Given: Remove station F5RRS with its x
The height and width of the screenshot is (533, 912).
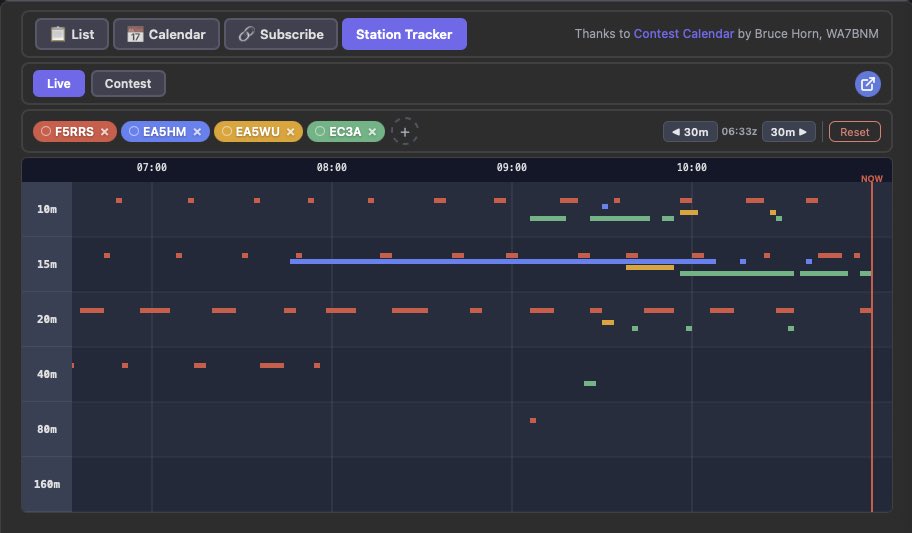Looking at the screenshot, I should click(105, 132).
